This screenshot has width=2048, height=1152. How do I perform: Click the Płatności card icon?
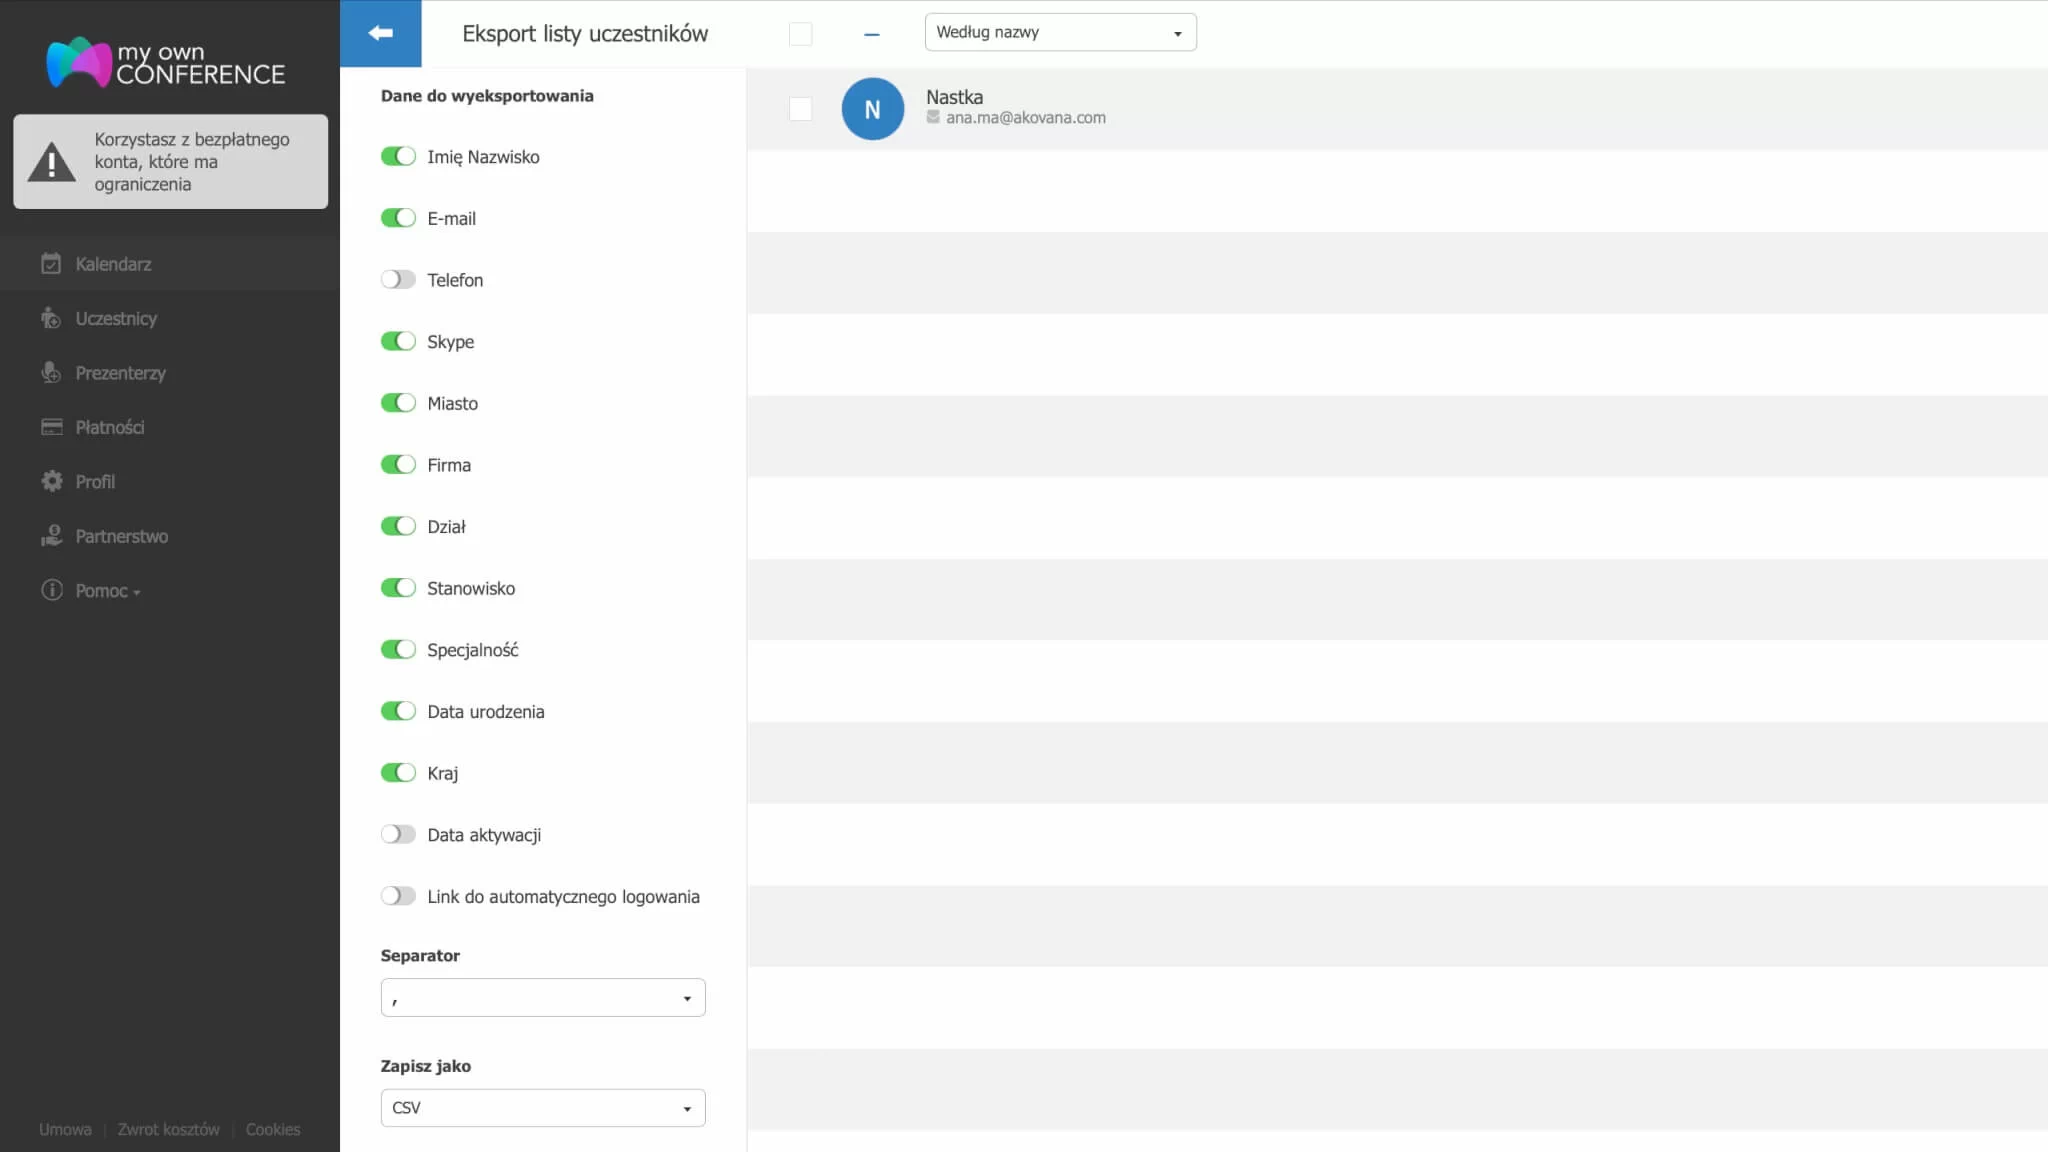point(51,427)
